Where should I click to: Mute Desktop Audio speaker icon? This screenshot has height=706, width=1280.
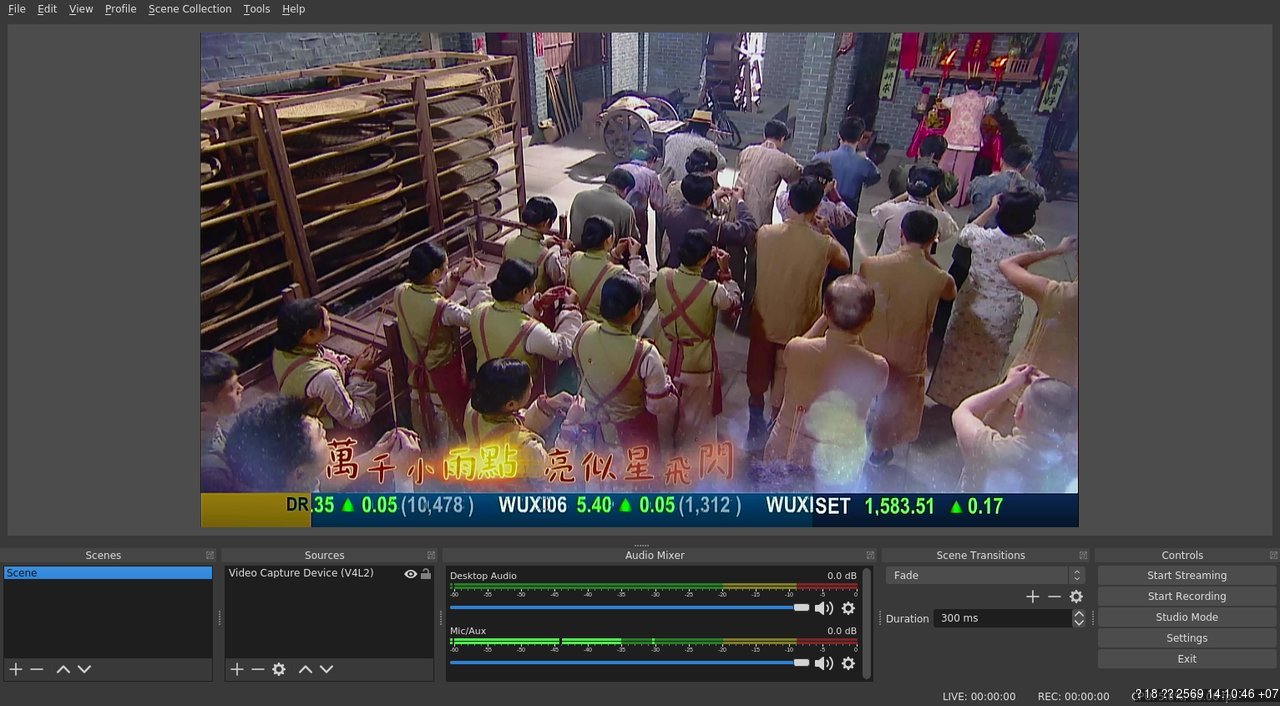[x=824, y=608]
